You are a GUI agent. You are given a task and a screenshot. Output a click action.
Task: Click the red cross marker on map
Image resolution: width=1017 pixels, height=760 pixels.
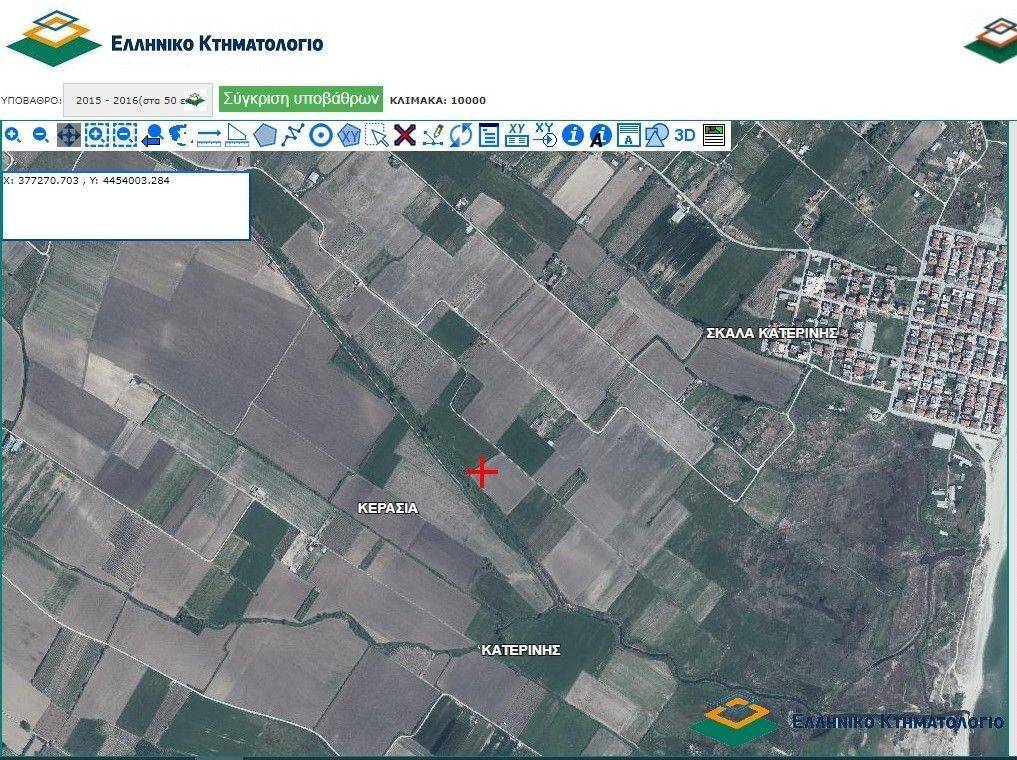482,471
